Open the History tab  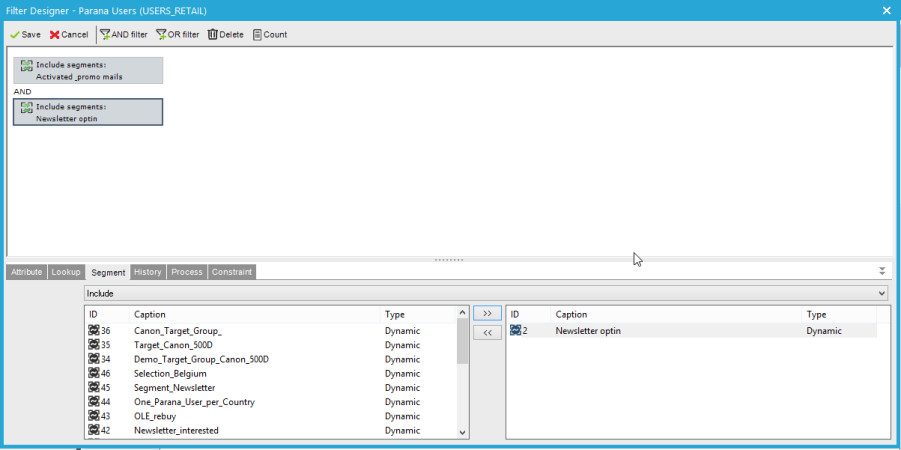[x=148, y=272]
